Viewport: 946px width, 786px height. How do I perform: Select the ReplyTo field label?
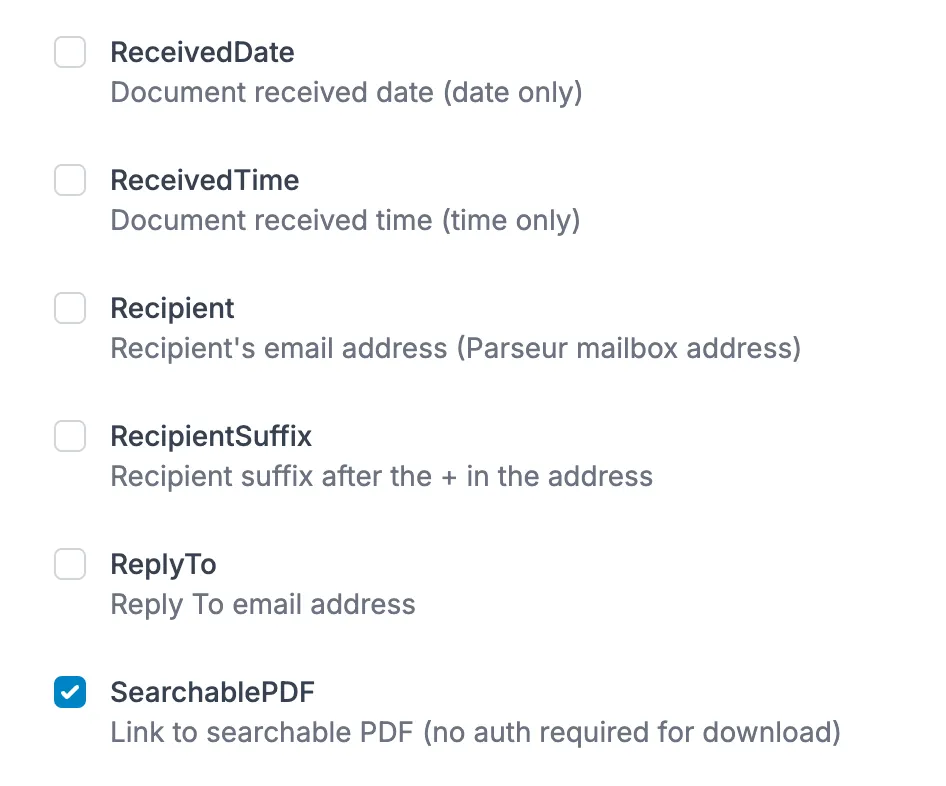click(x=163, y=564)
